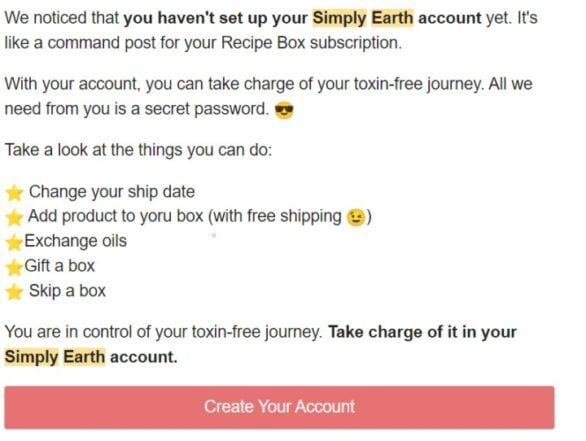Click the Gift a box list item

59,266
